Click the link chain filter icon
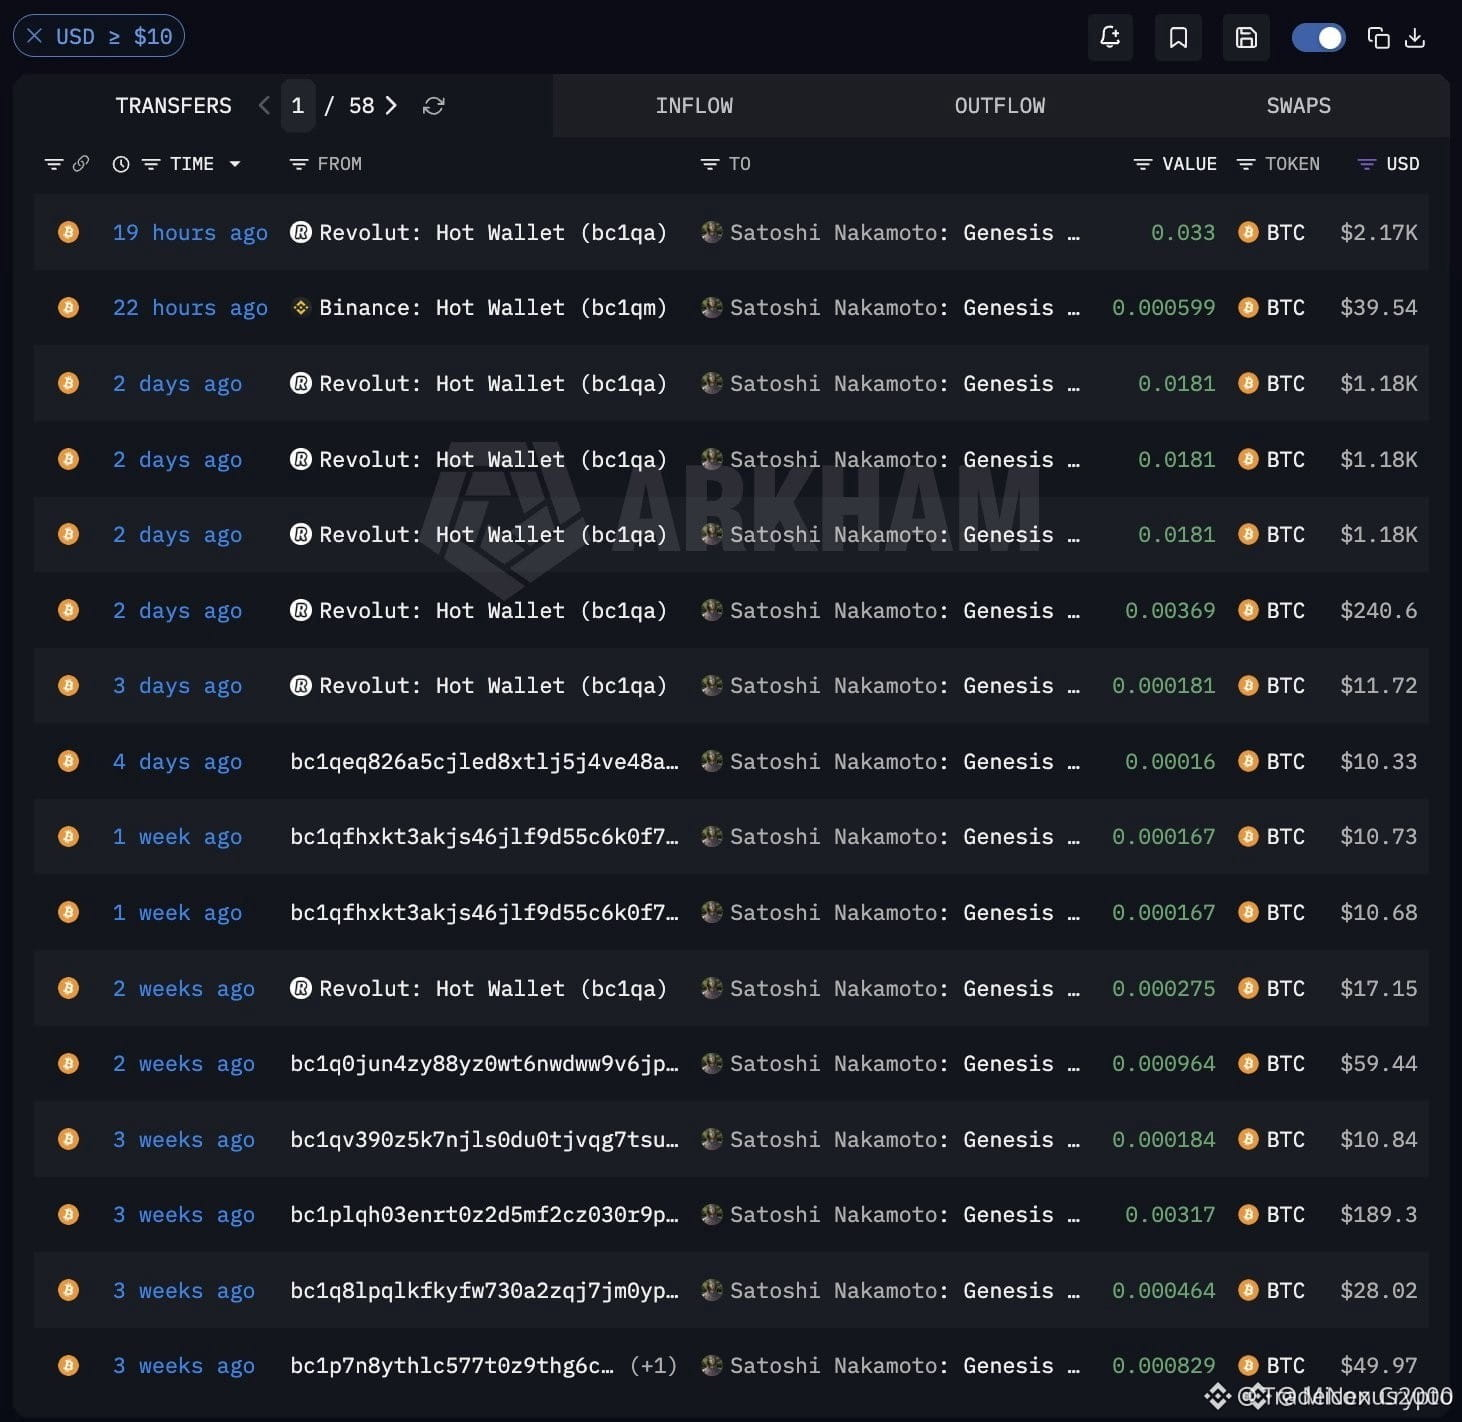Screen dimensions: 1462x1422 pos(81,163)
